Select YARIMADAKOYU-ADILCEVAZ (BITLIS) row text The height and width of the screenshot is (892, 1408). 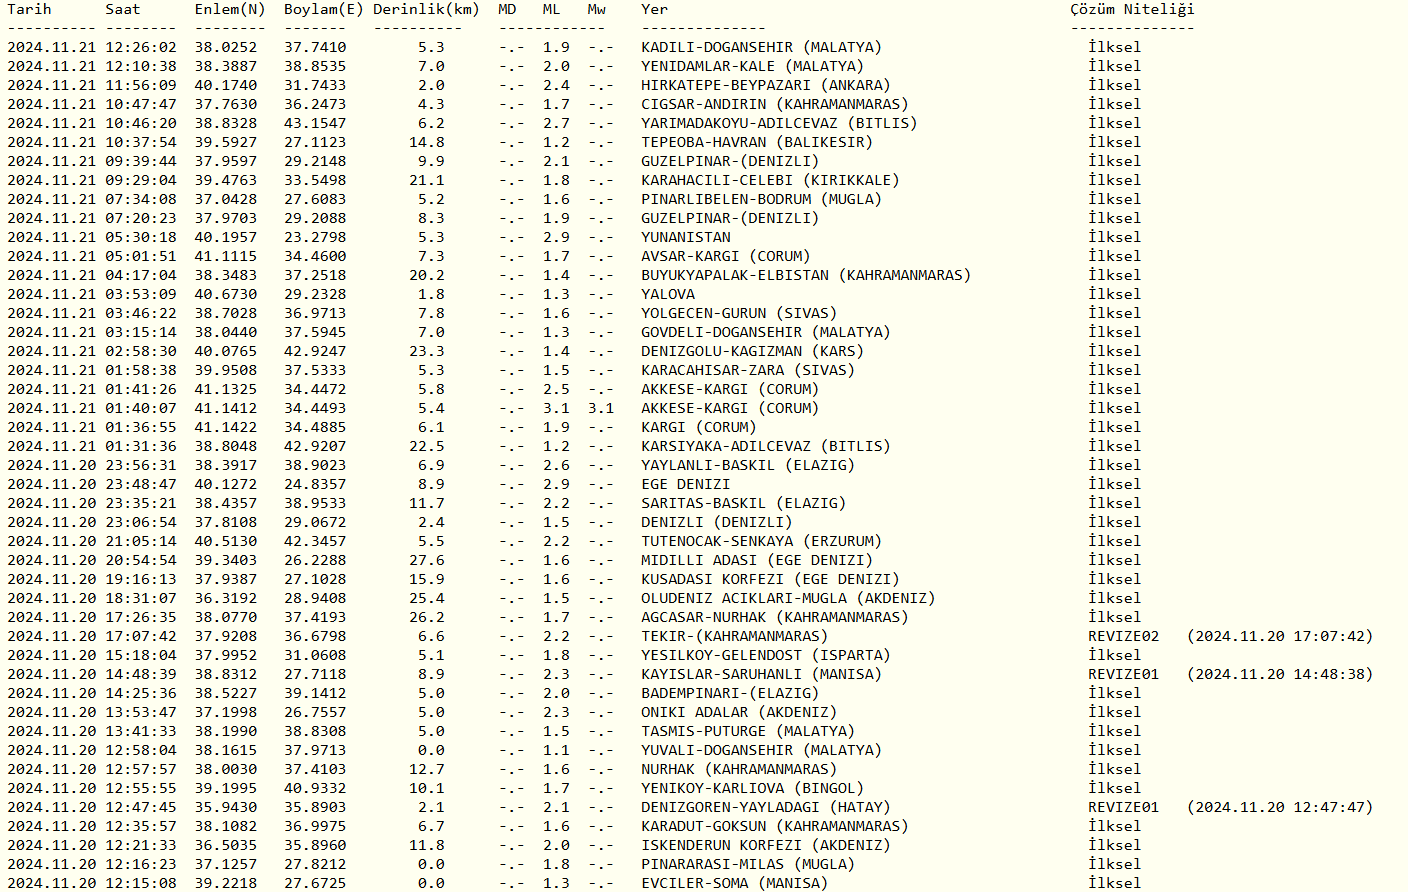point(779,123)
